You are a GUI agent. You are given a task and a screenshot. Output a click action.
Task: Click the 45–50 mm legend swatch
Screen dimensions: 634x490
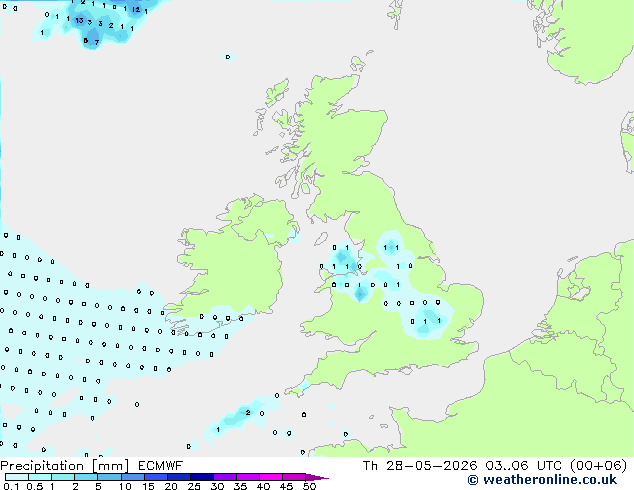point(294,477)
